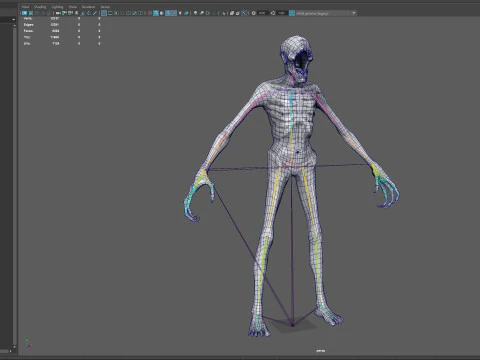Screen dimensions: 480x360
Task: Select the rig root control between the feet
Action: (x=292, y=325)
